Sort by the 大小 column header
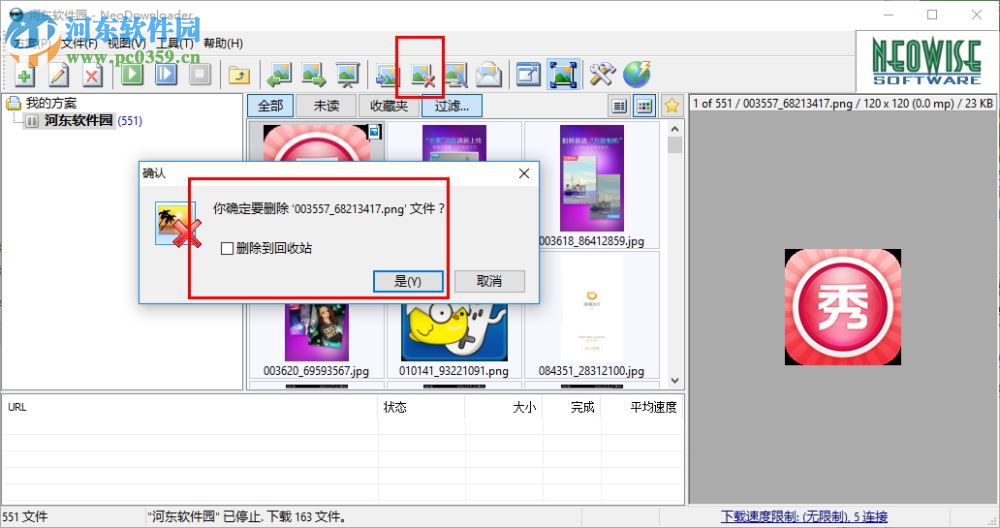Viewport: 1000px width, 528px height. (504, 407)
